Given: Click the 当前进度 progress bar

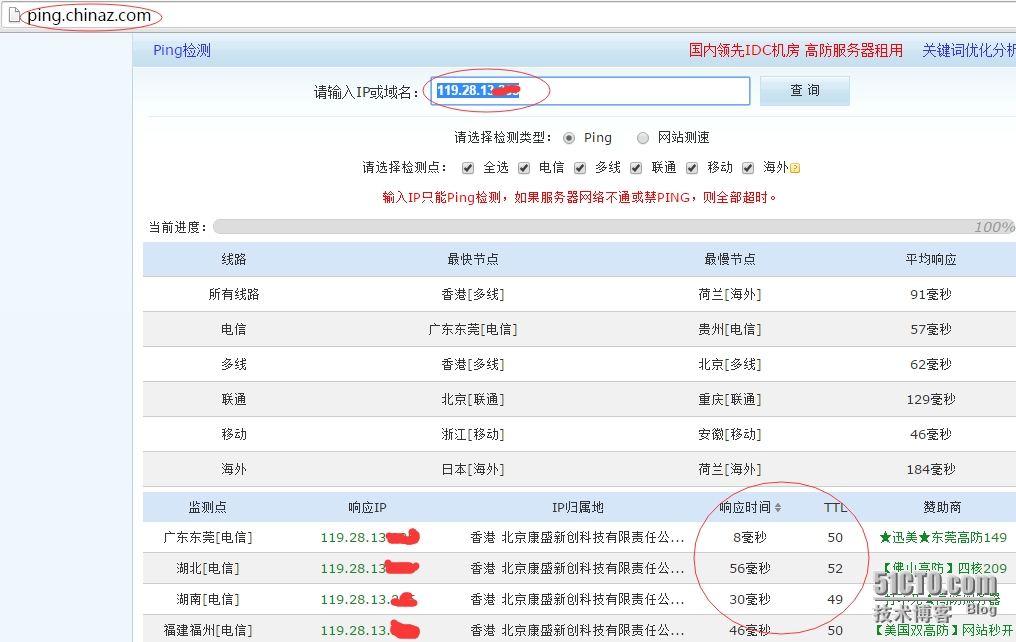Looking at the screenshot, I should (614, 227).
